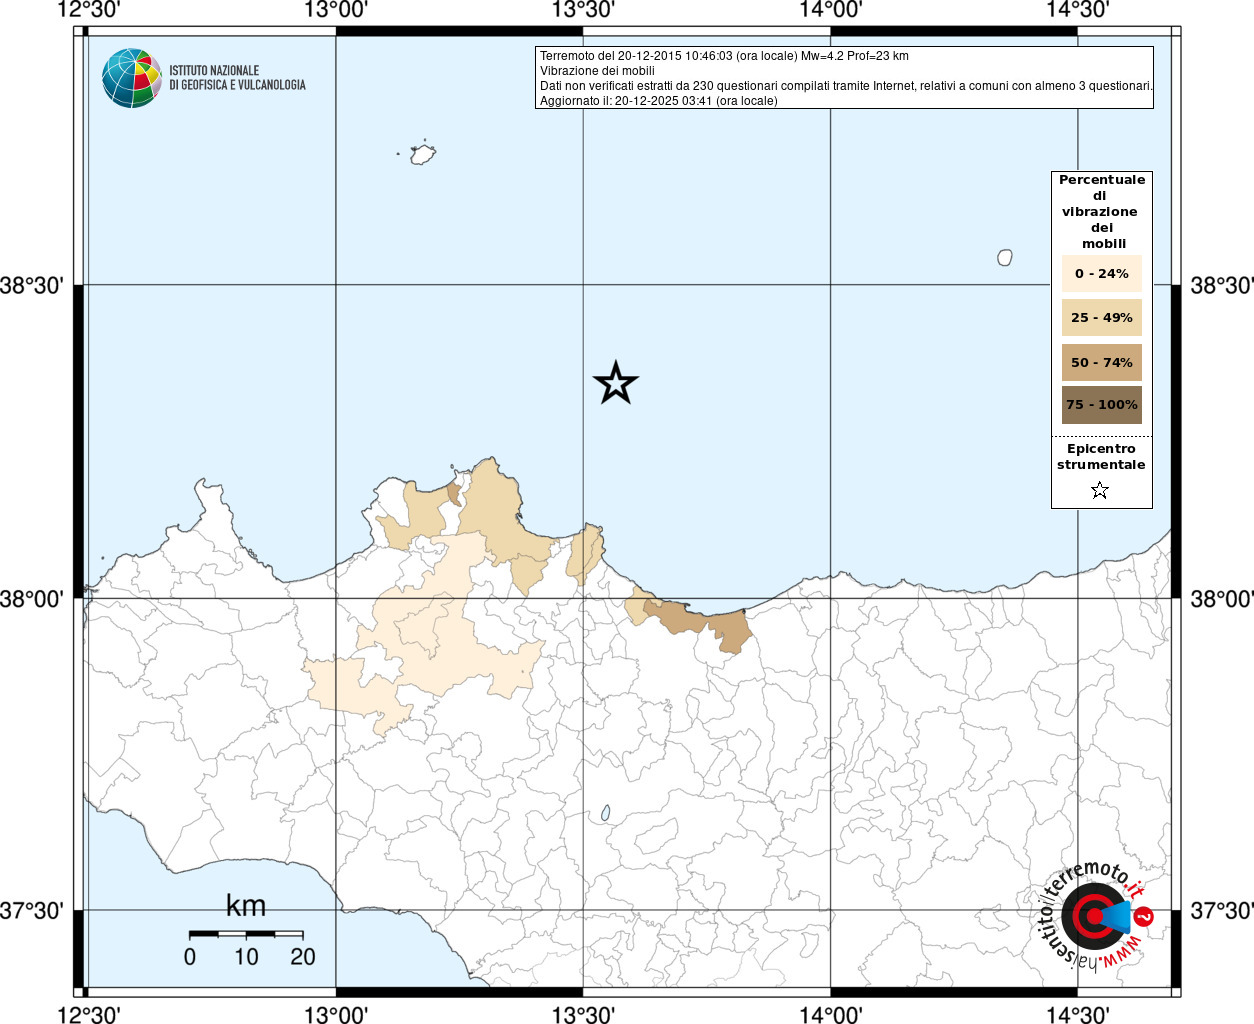Select the 75 - 100% legend swatch
Screen dimensions: 1254x1024
(1102, 405)
